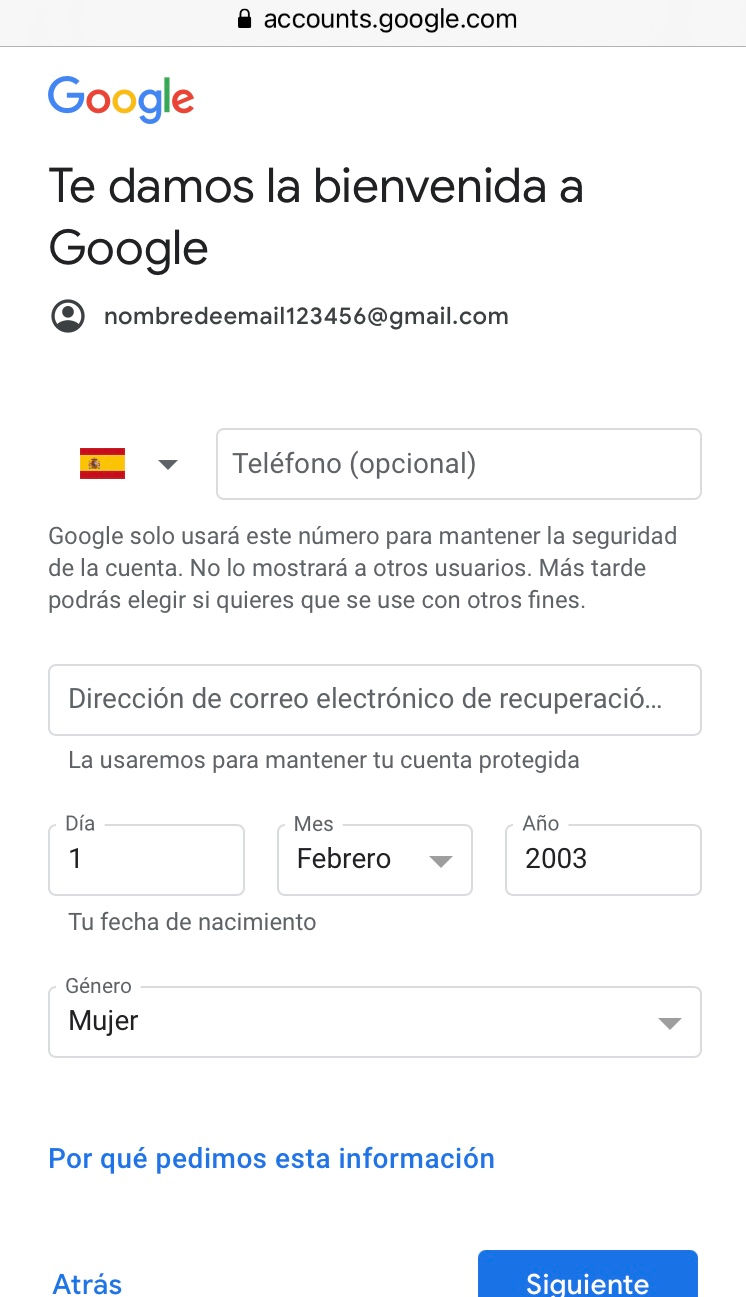Tap the Spain flag icon
The height and width of the screenshot is (1297, 746).
point(102,464)
